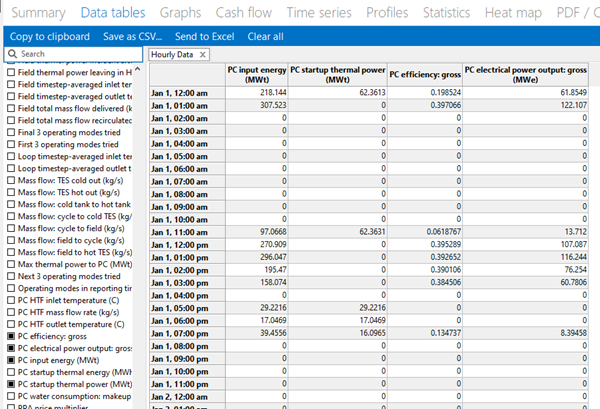Uncheck PC input energy (MWt) checkbox
The image size is (600, 409).
(11, 360)
